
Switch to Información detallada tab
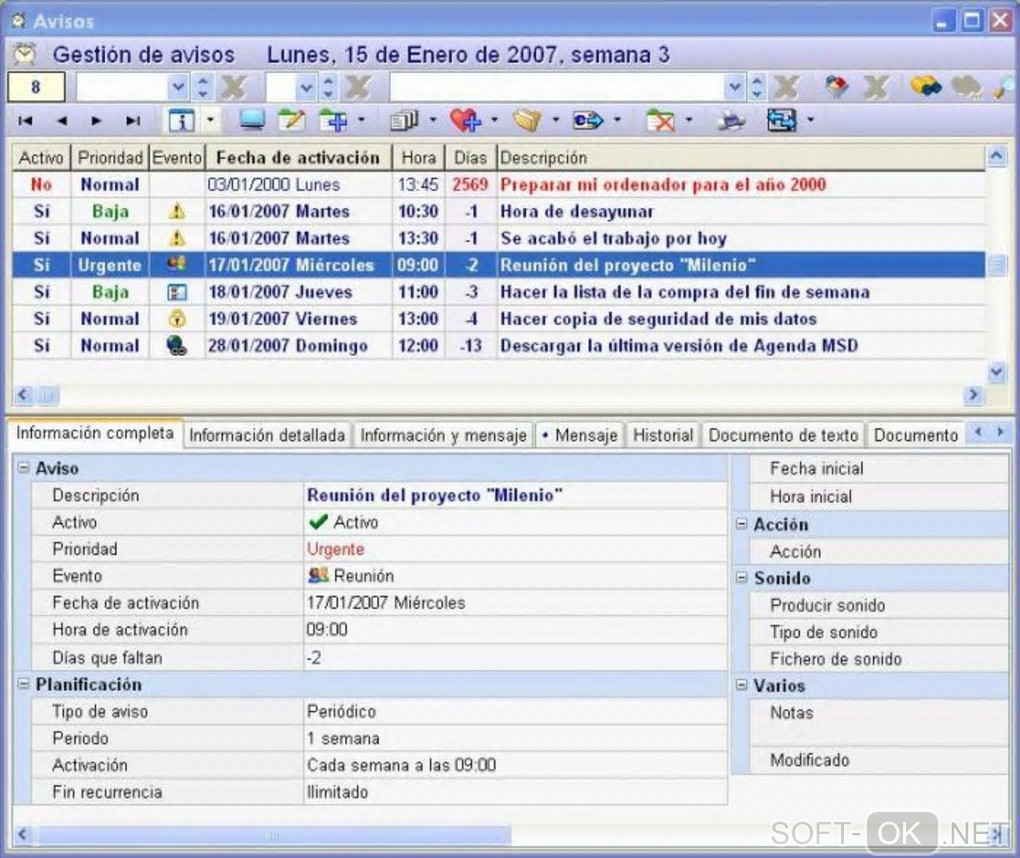[267, 435]
